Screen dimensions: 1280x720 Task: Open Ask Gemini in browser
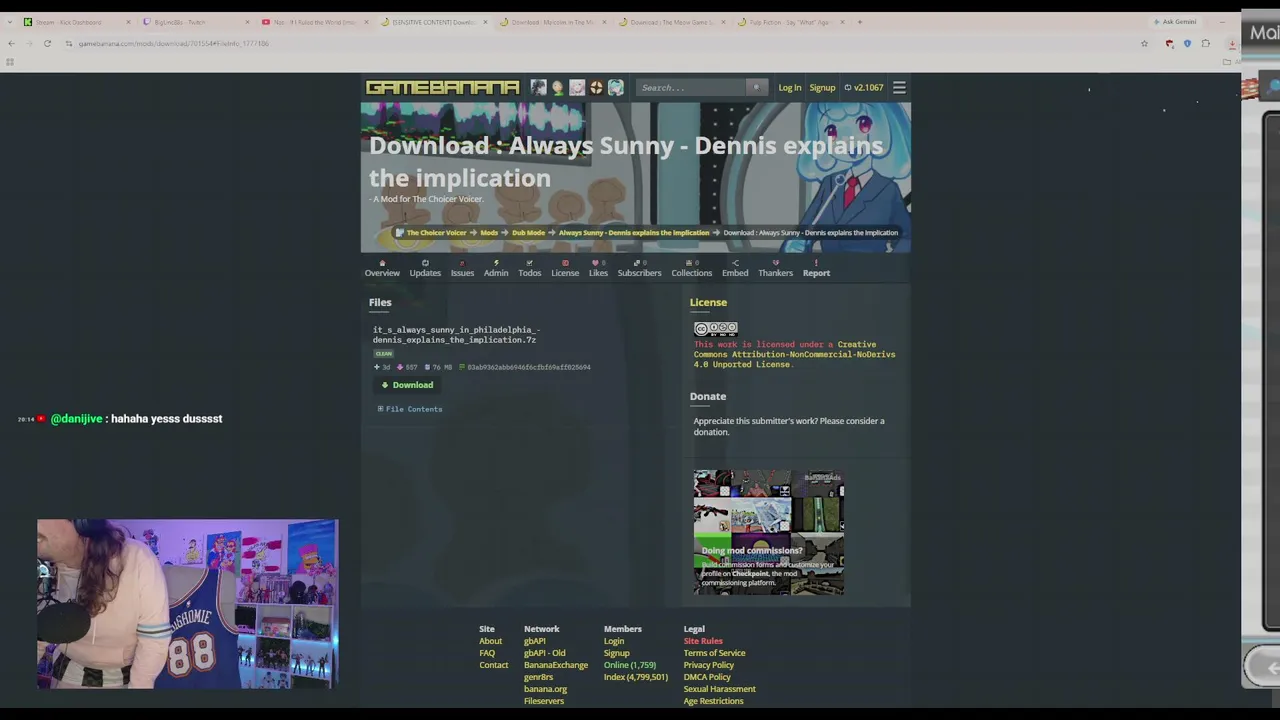1175,22
